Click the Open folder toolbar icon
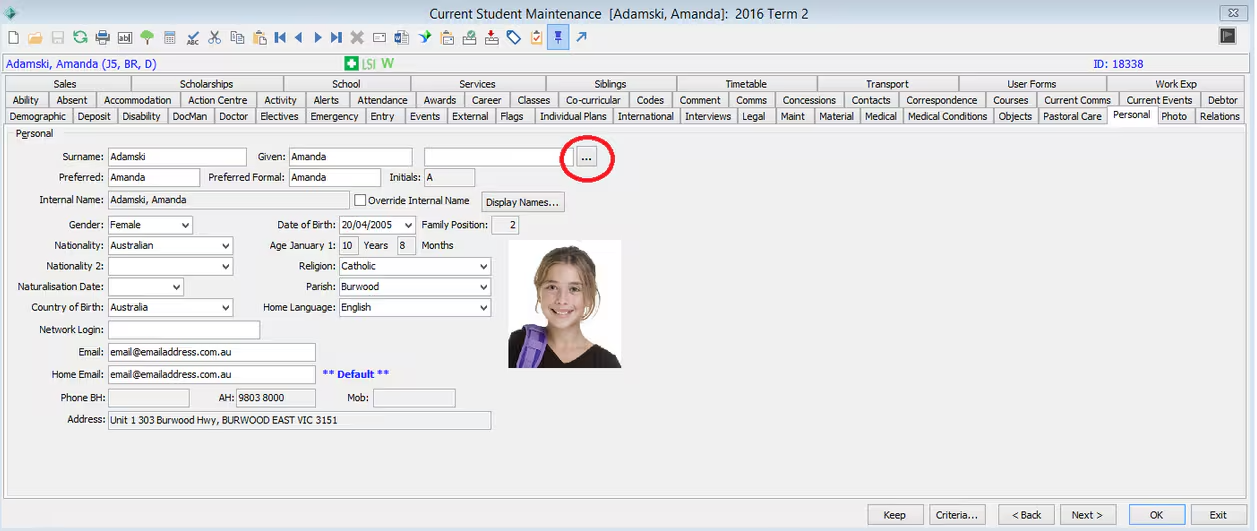The width and height of the screenshot is (1257, 531). pos(35,38)
